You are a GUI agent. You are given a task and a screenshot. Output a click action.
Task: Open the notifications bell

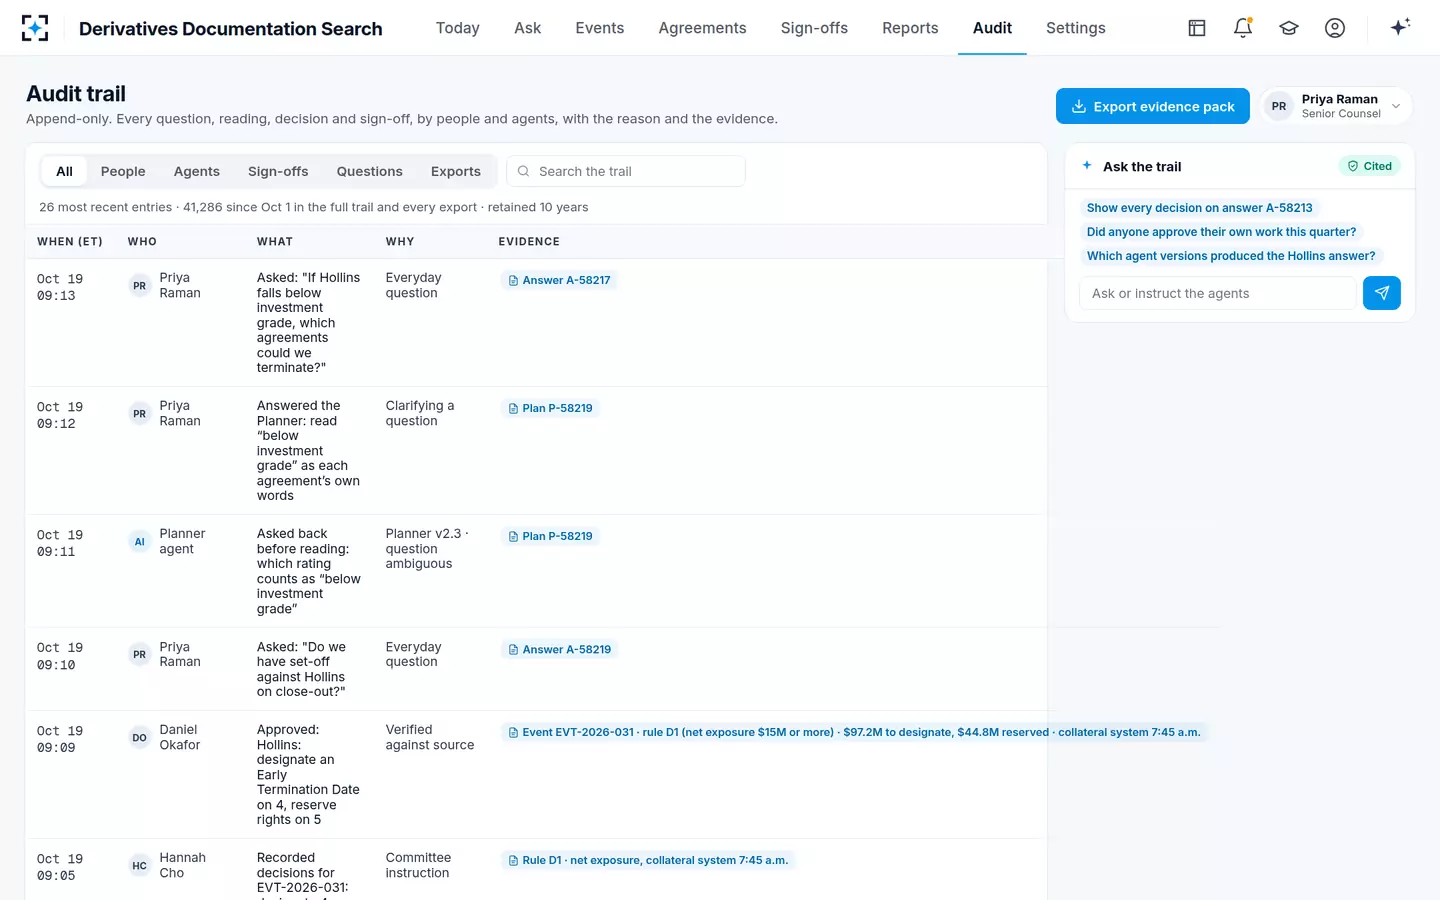point(1243,28)
